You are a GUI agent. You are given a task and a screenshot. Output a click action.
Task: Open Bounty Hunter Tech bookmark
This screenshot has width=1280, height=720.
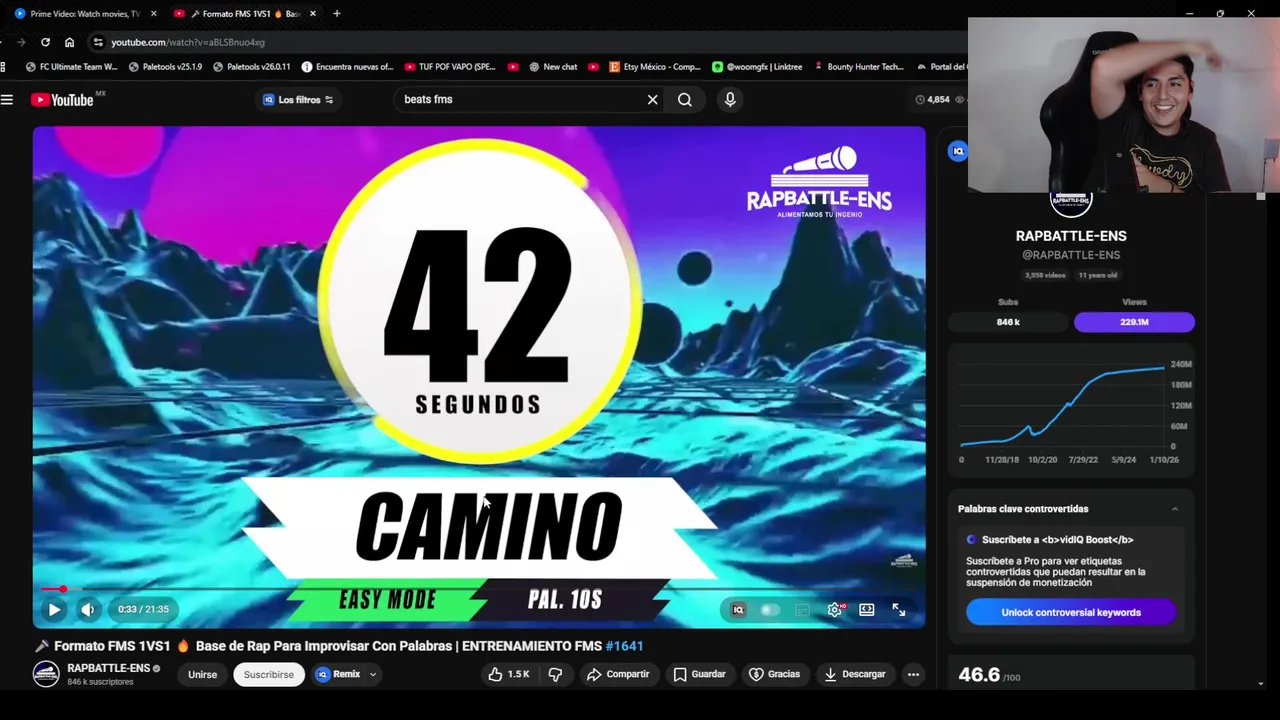858,67
